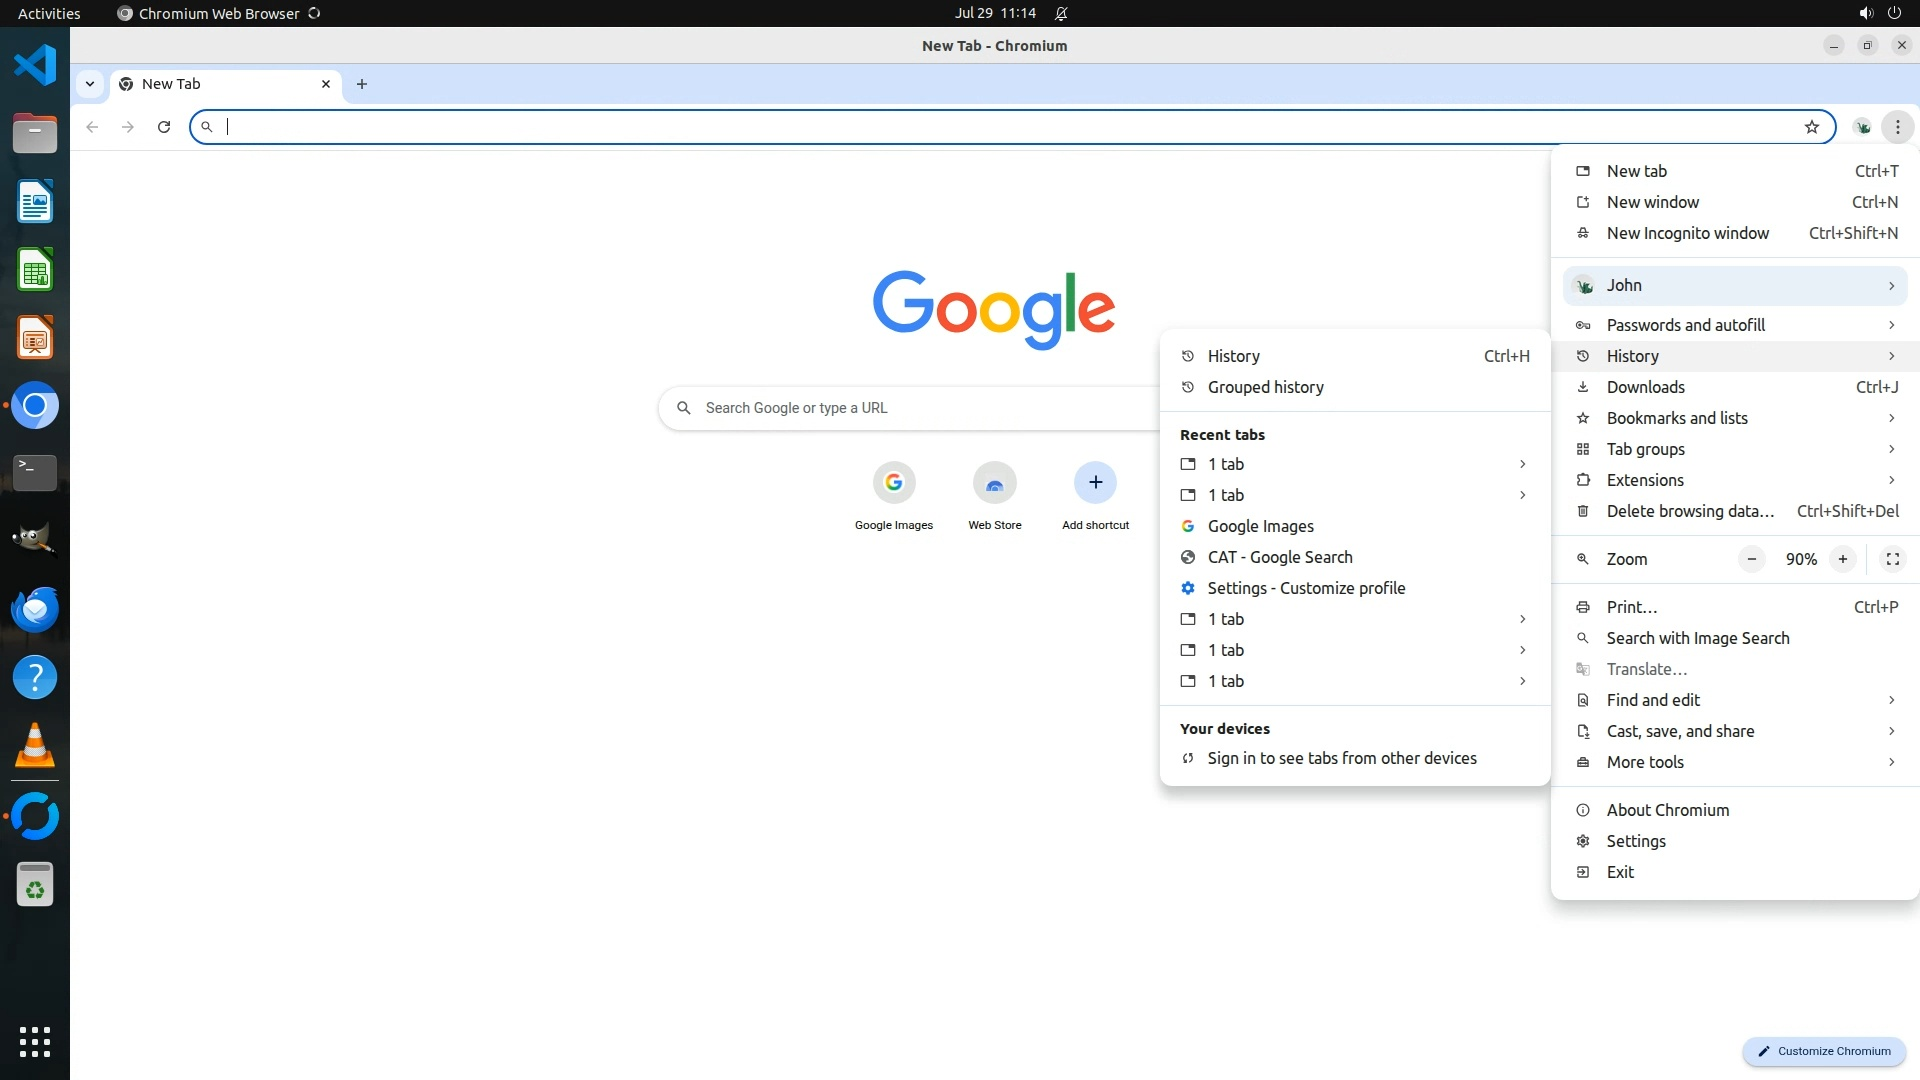Click the Google search box on page
Image resolution: width=1920 pixels, height=1080 pixels.
tap(910, 408)
